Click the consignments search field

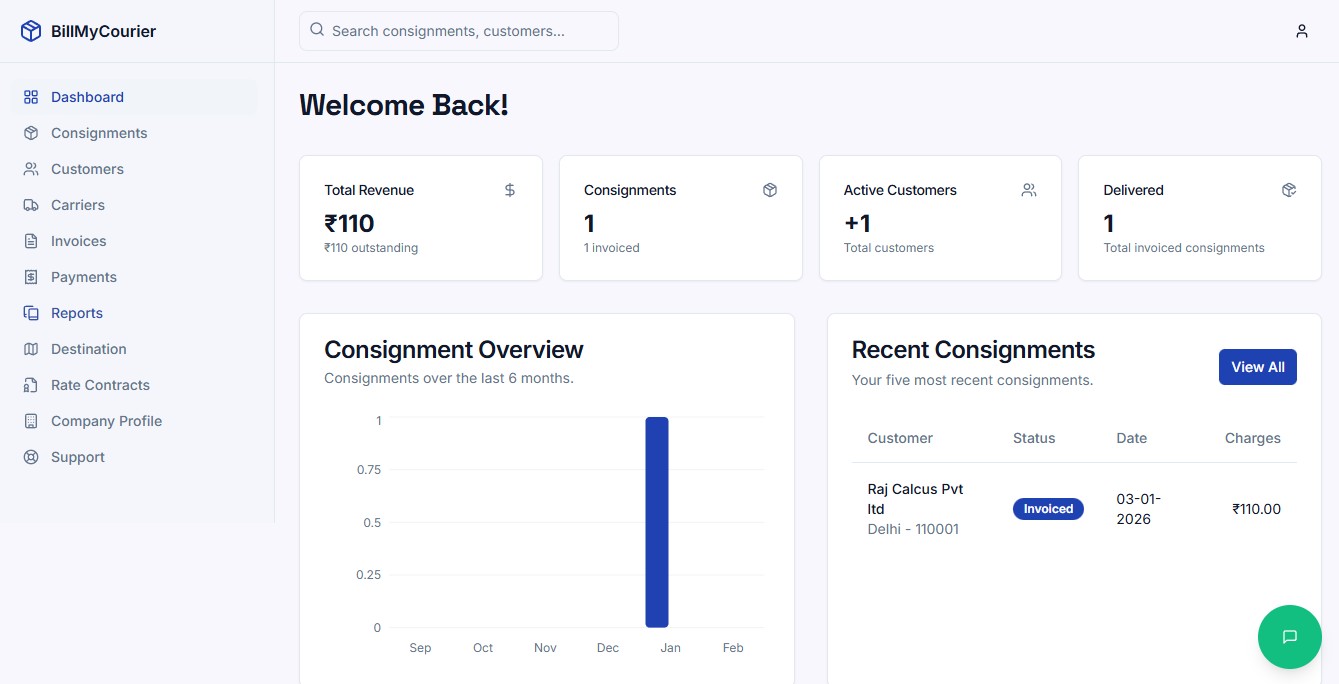click(x=458, y=31)
